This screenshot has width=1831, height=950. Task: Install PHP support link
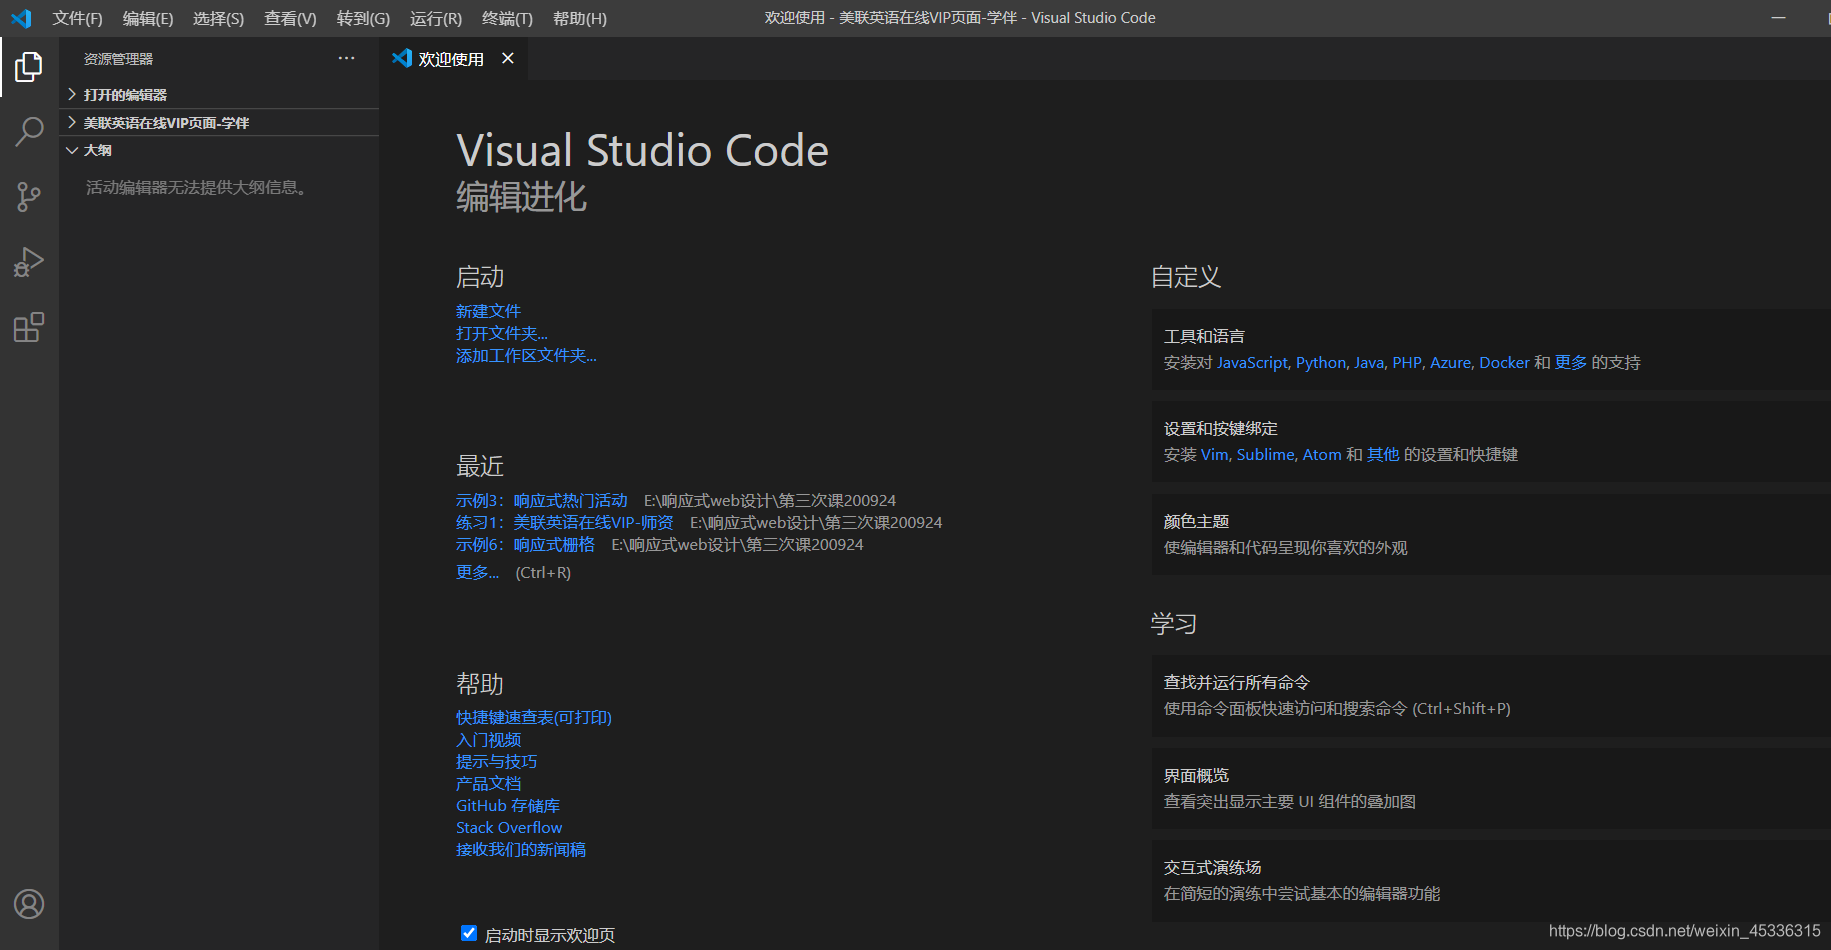[1407, 362]
